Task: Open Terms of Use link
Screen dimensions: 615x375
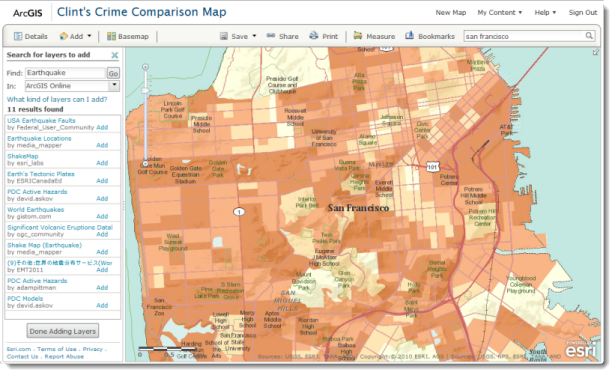Action: coord(57,349)
